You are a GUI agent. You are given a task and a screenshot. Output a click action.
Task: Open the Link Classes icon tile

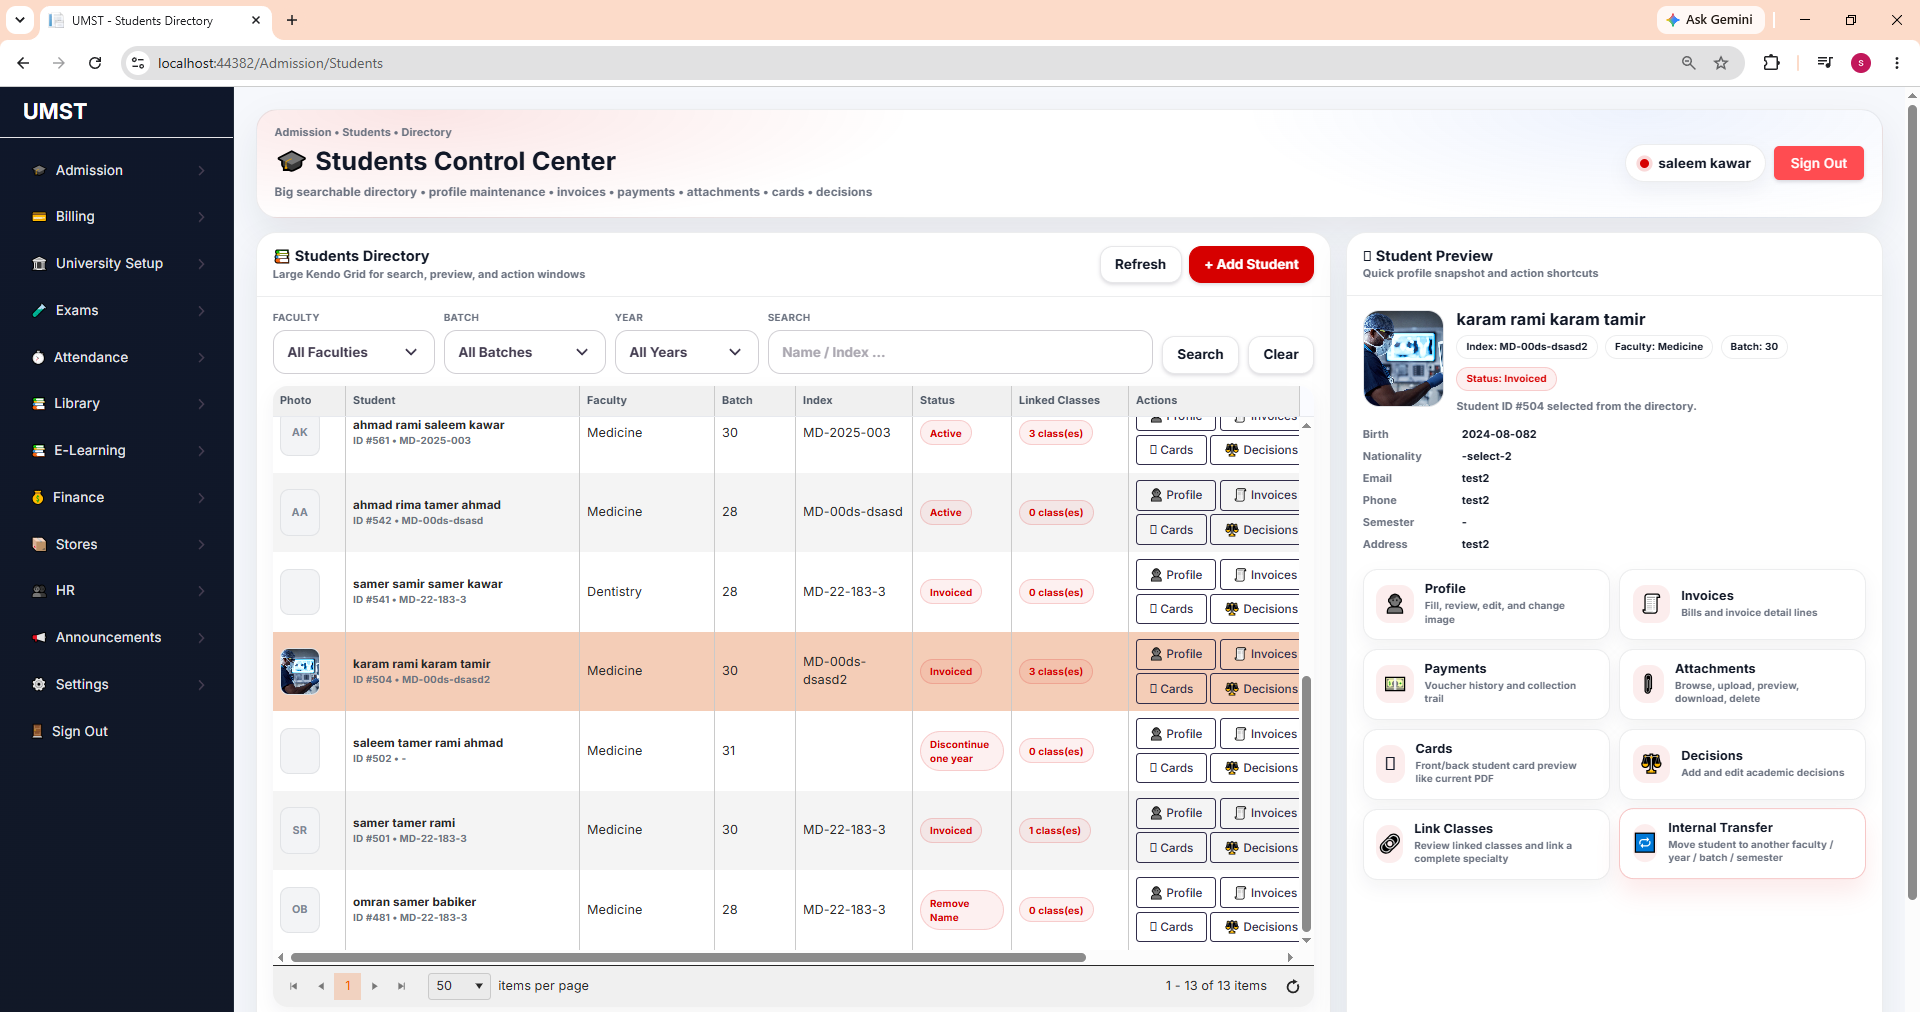[1390, 844]
